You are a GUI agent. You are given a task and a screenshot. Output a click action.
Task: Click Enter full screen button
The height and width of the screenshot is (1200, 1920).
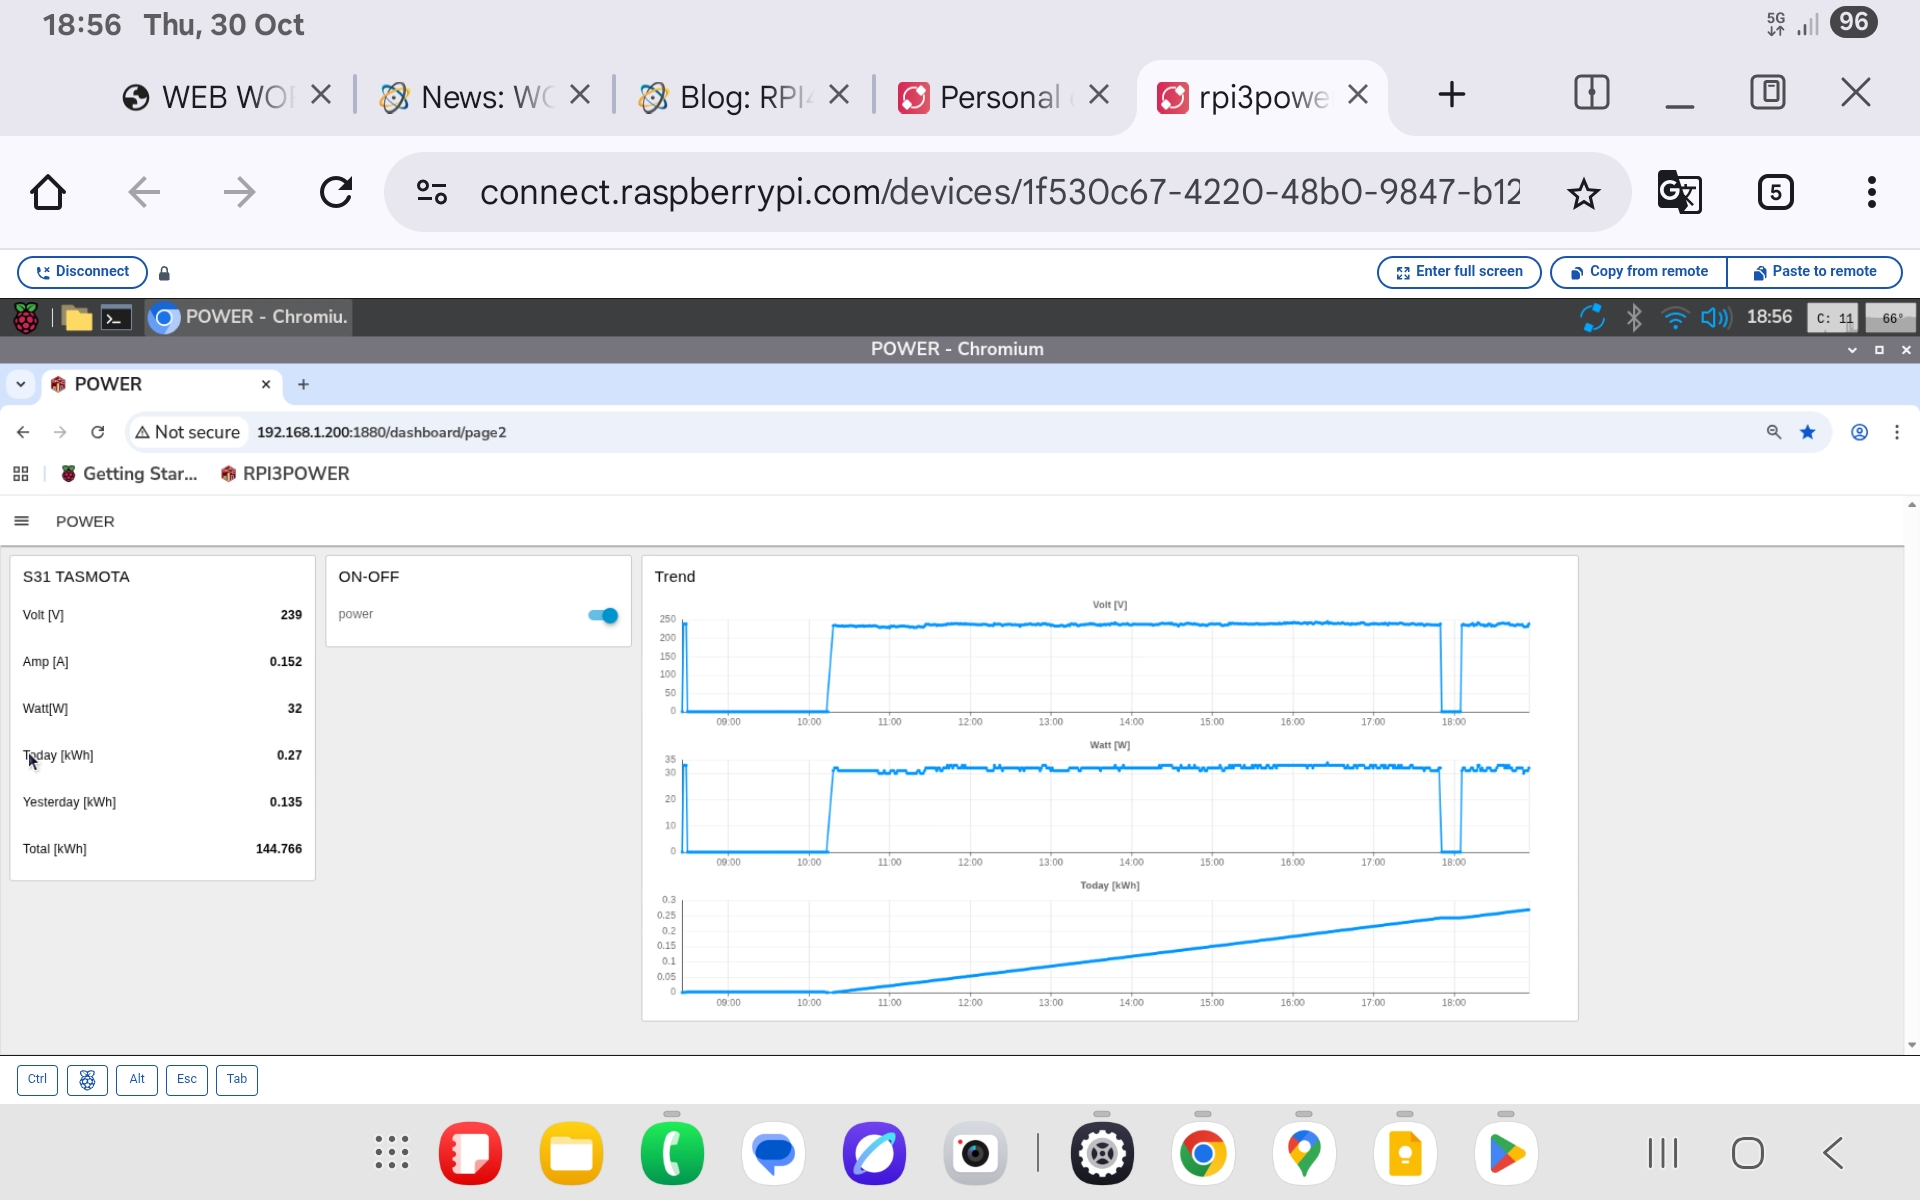pyautogui.click(x=1459, y=272)
